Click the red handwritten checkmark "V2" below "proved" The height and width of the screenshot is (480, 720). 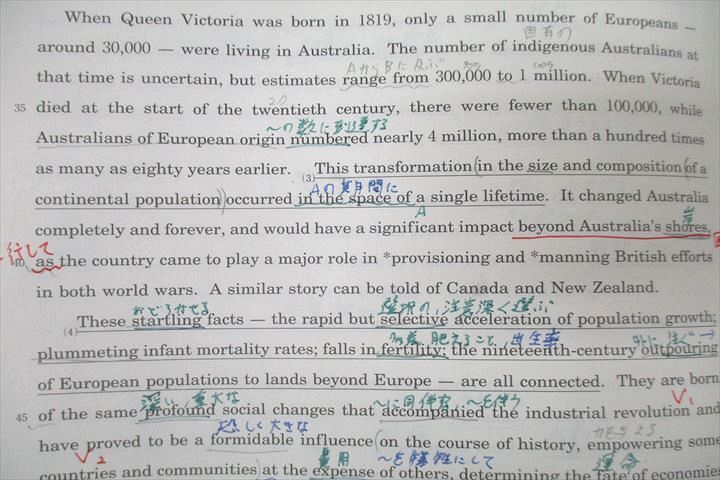coord(90,457)
